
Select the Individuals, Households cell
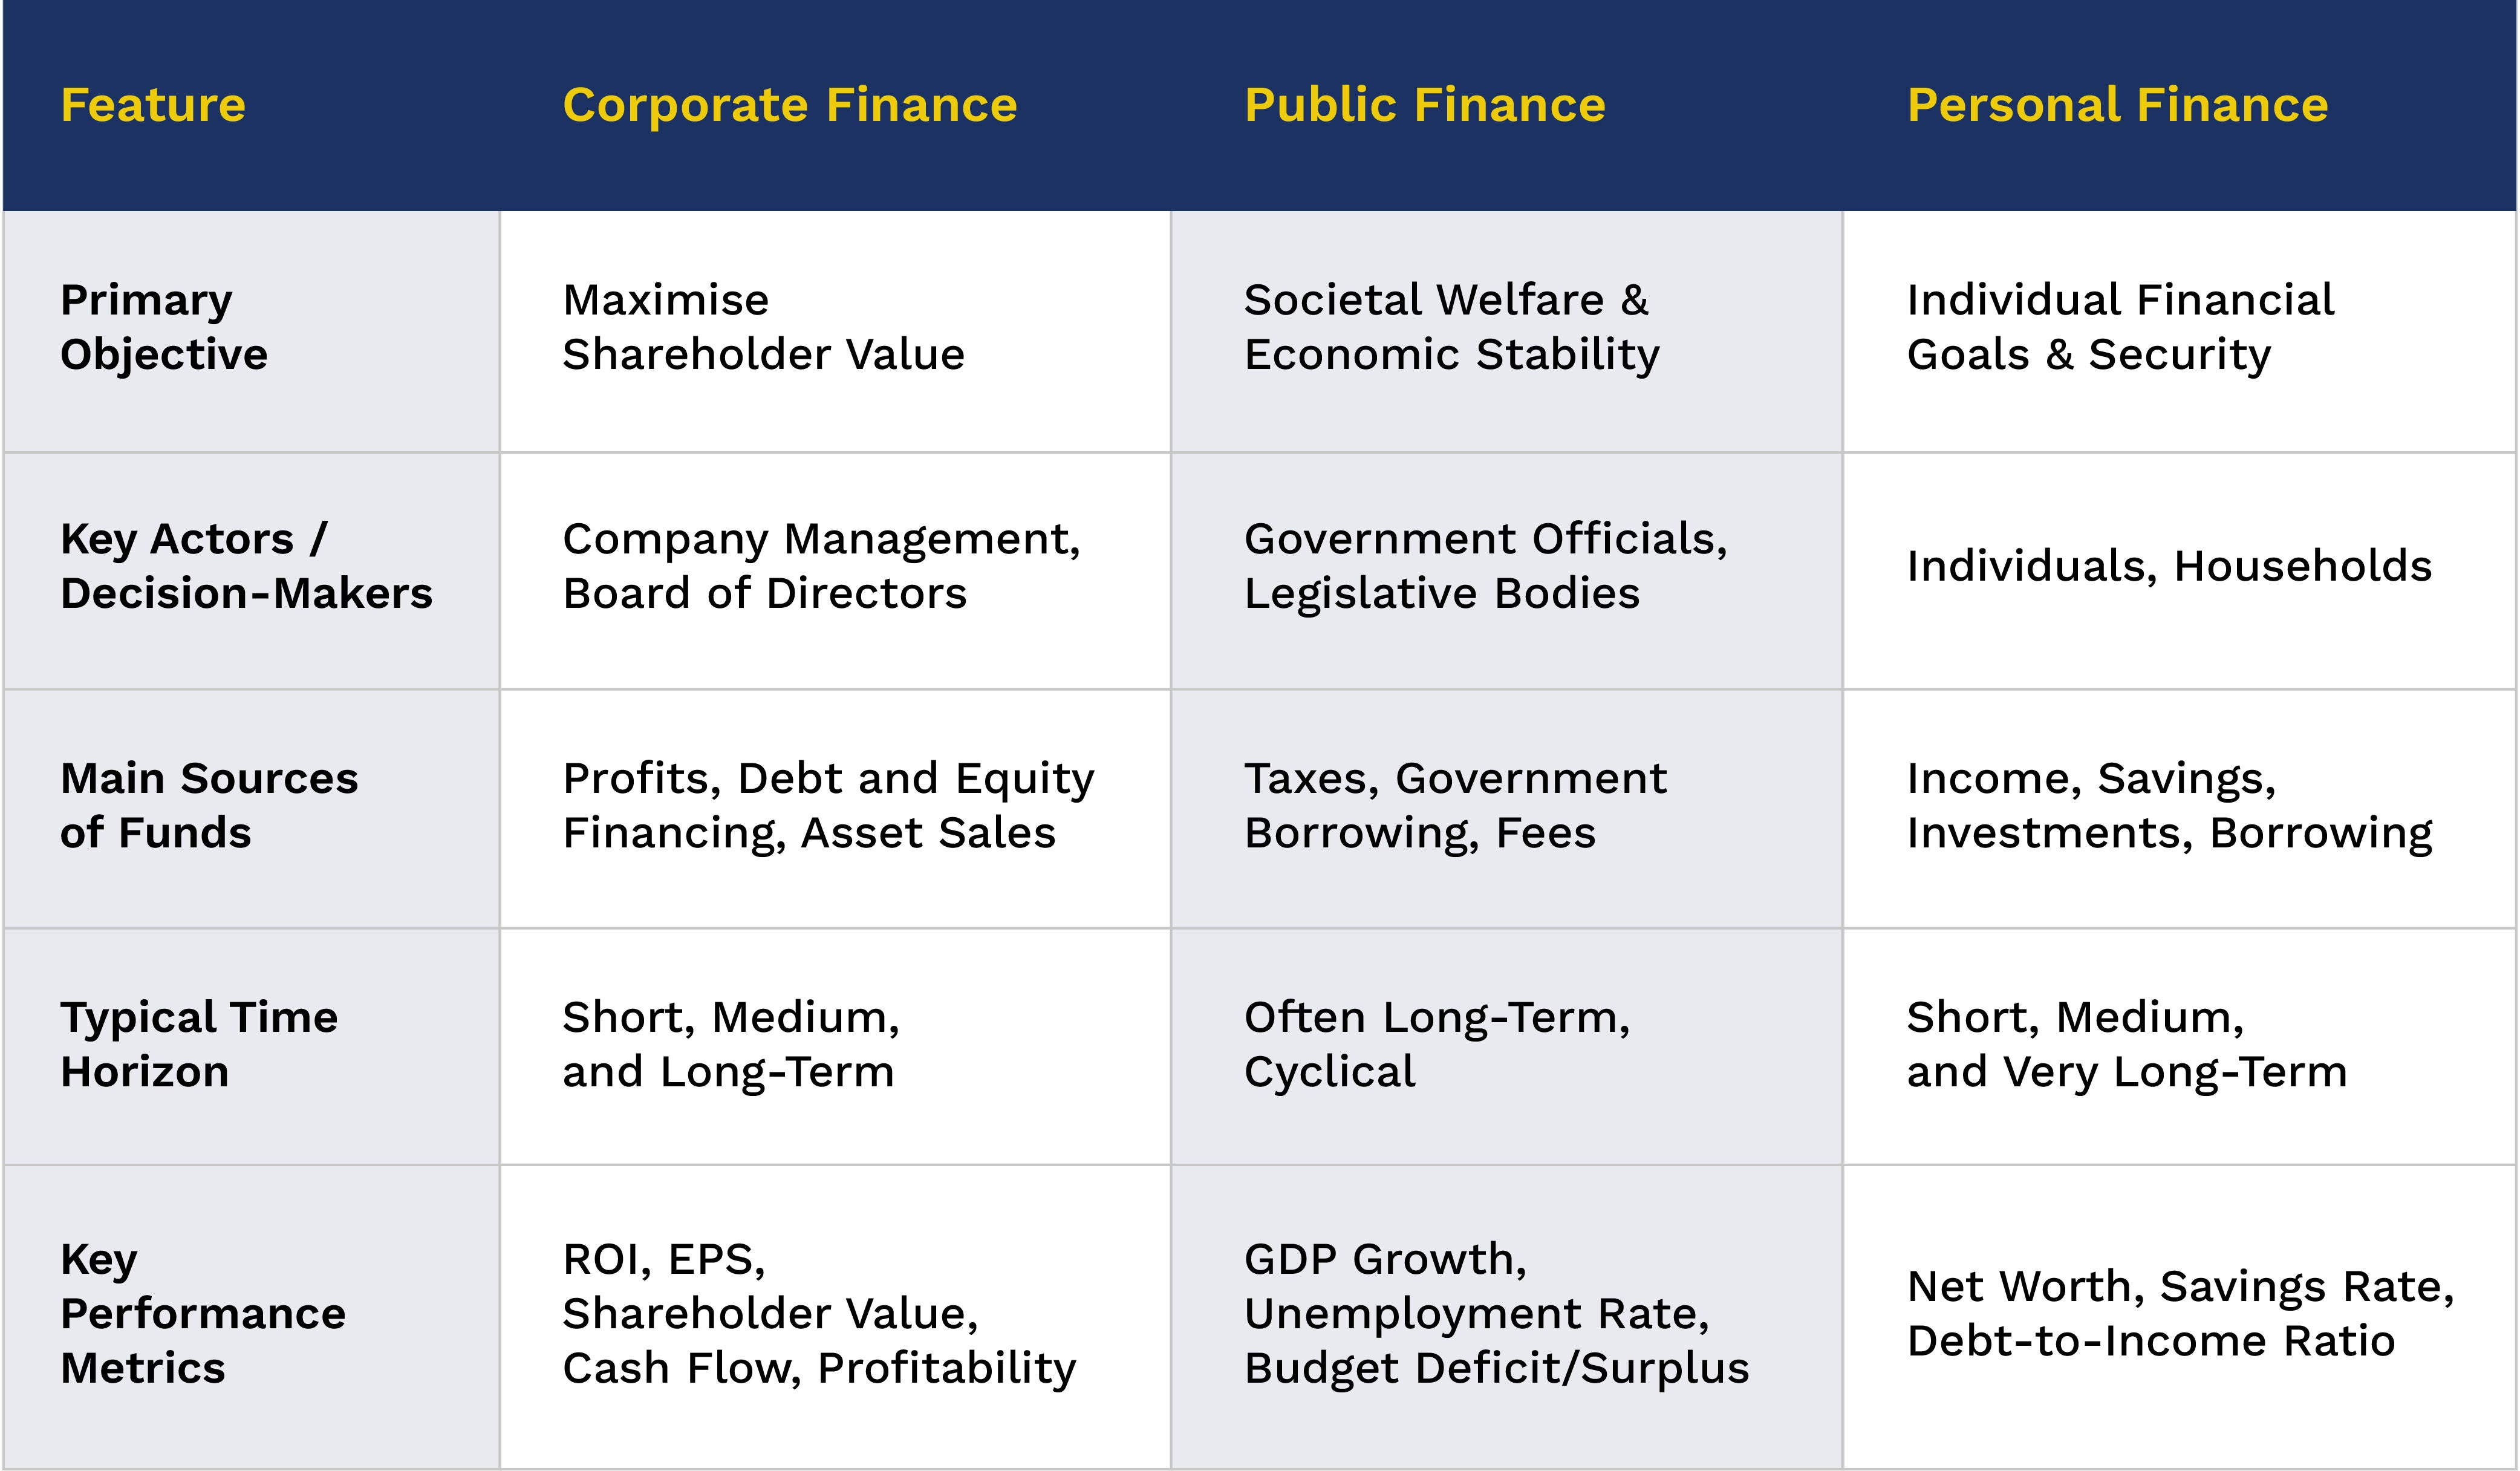(2169, 566)
